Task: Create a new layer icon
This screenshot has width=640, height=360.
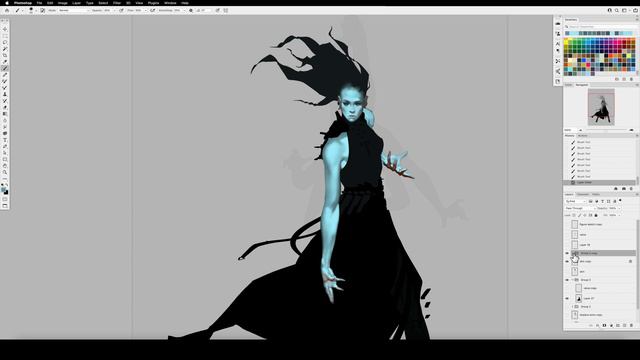Action: tap(624, 325)
